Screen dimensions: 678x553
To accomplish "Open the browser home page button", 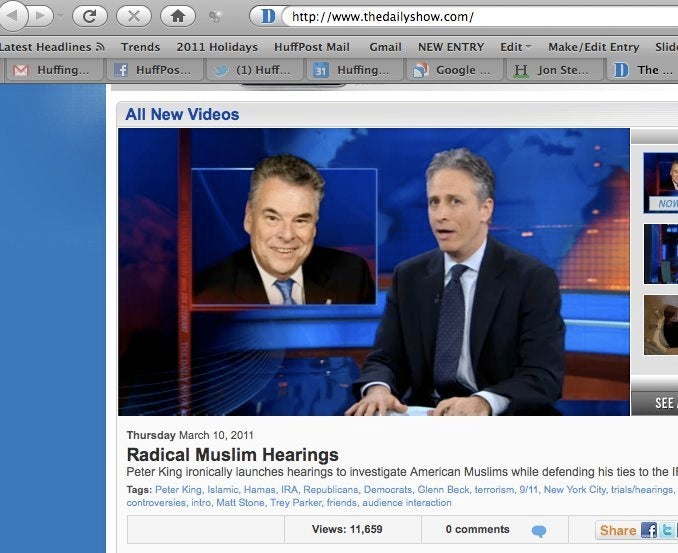I will click(178, 16).
